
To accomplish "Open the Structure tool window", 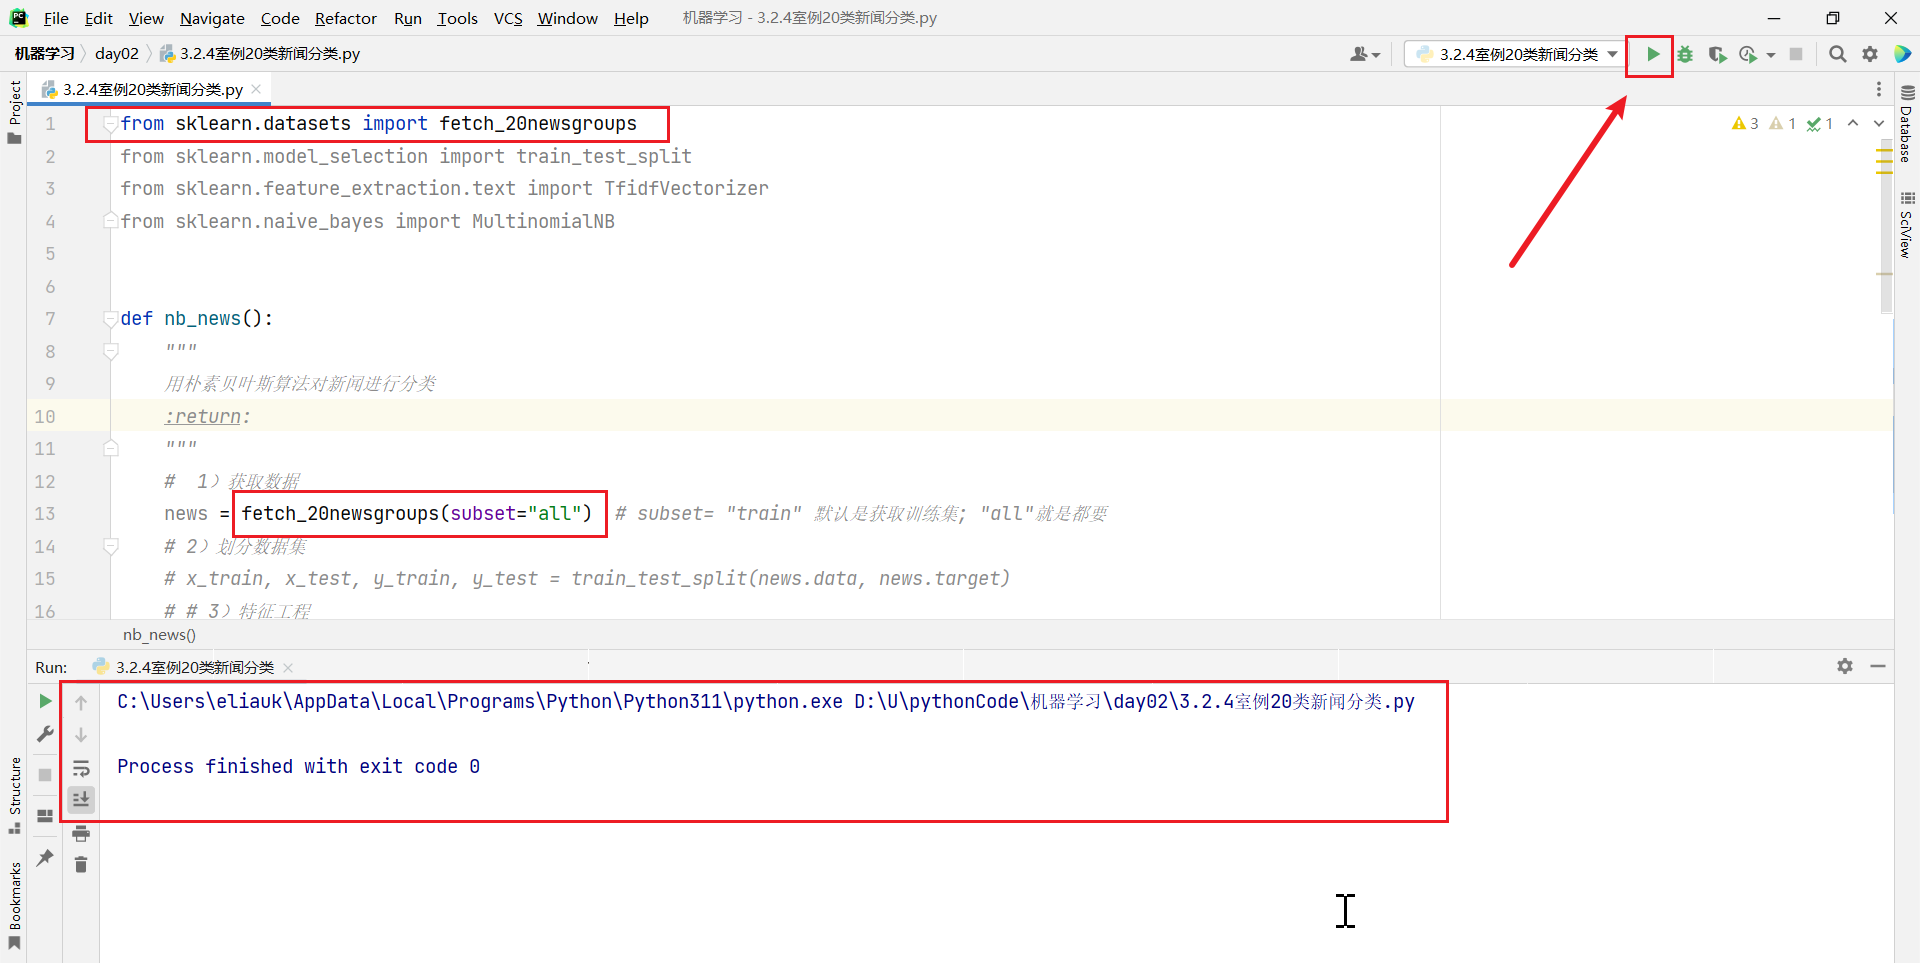I will coord(14,795).
